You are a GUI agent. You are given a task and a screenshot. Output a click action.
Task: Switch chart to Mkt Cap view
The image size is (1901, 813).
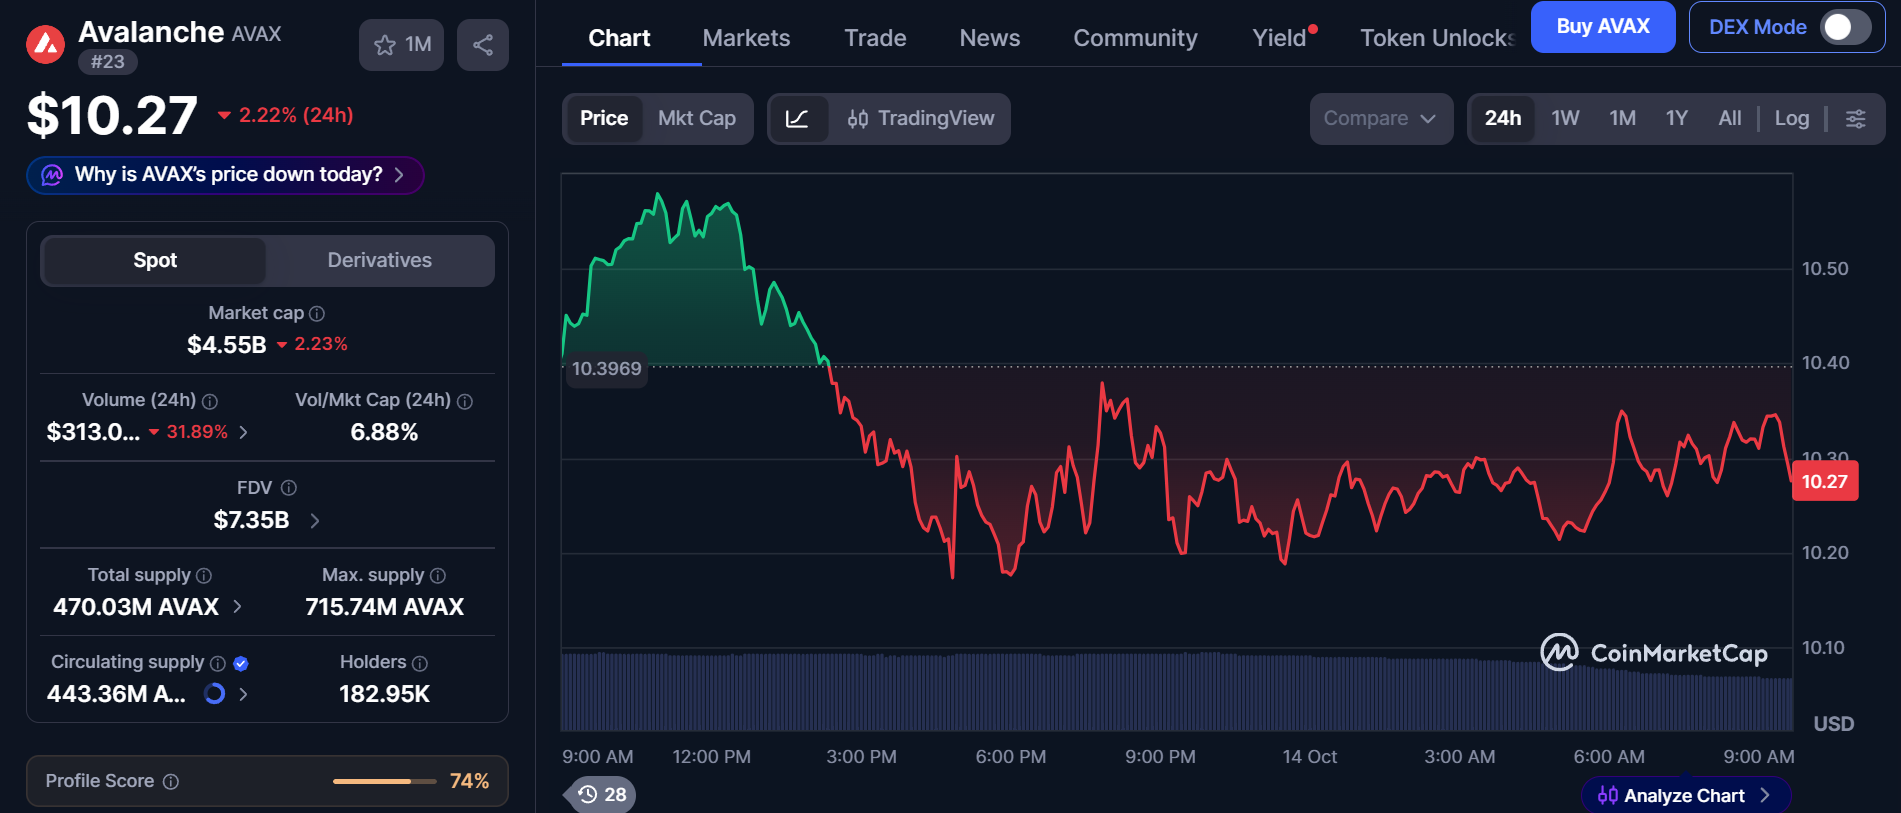click(x=697, y=119)
